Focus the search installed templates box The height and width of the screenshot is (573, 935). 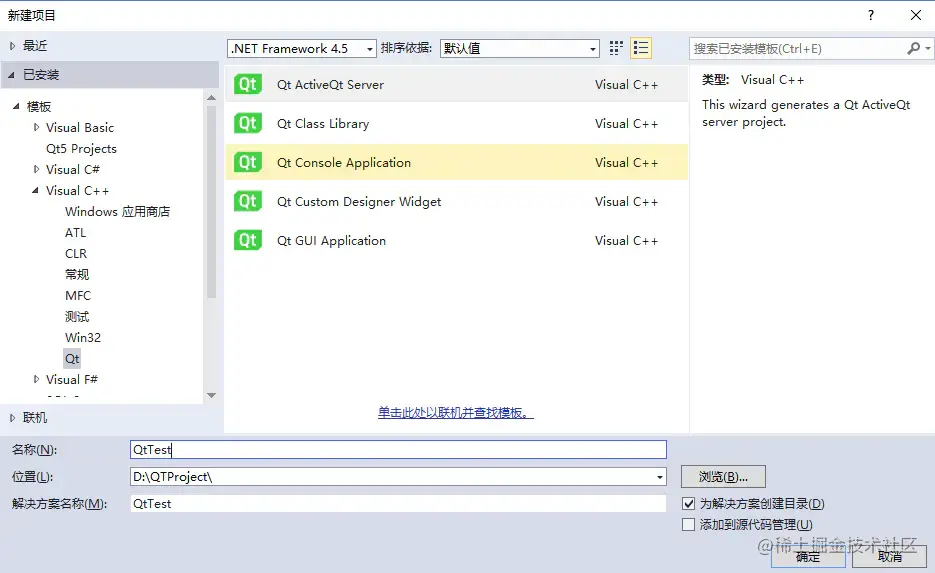(798, 48)
